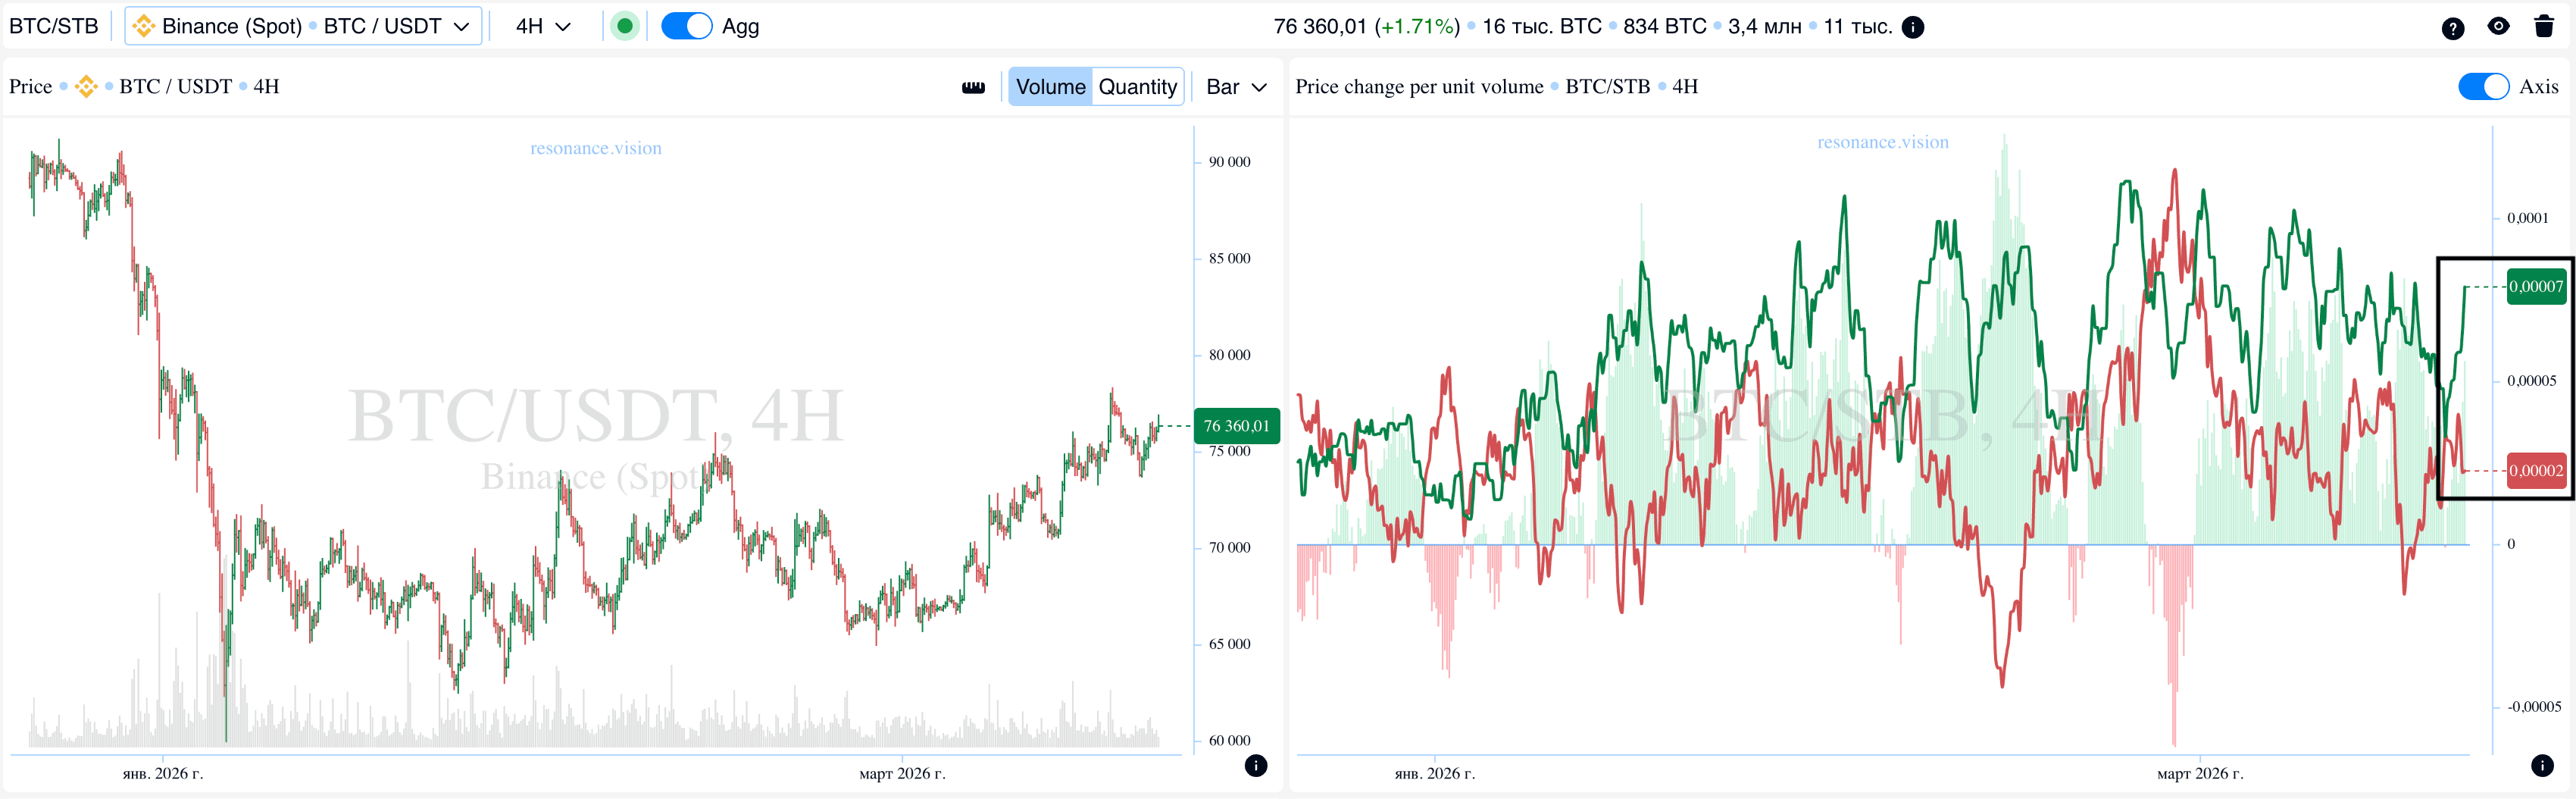Select the Volume tab
The image size is (2576, 799).
1050,87
